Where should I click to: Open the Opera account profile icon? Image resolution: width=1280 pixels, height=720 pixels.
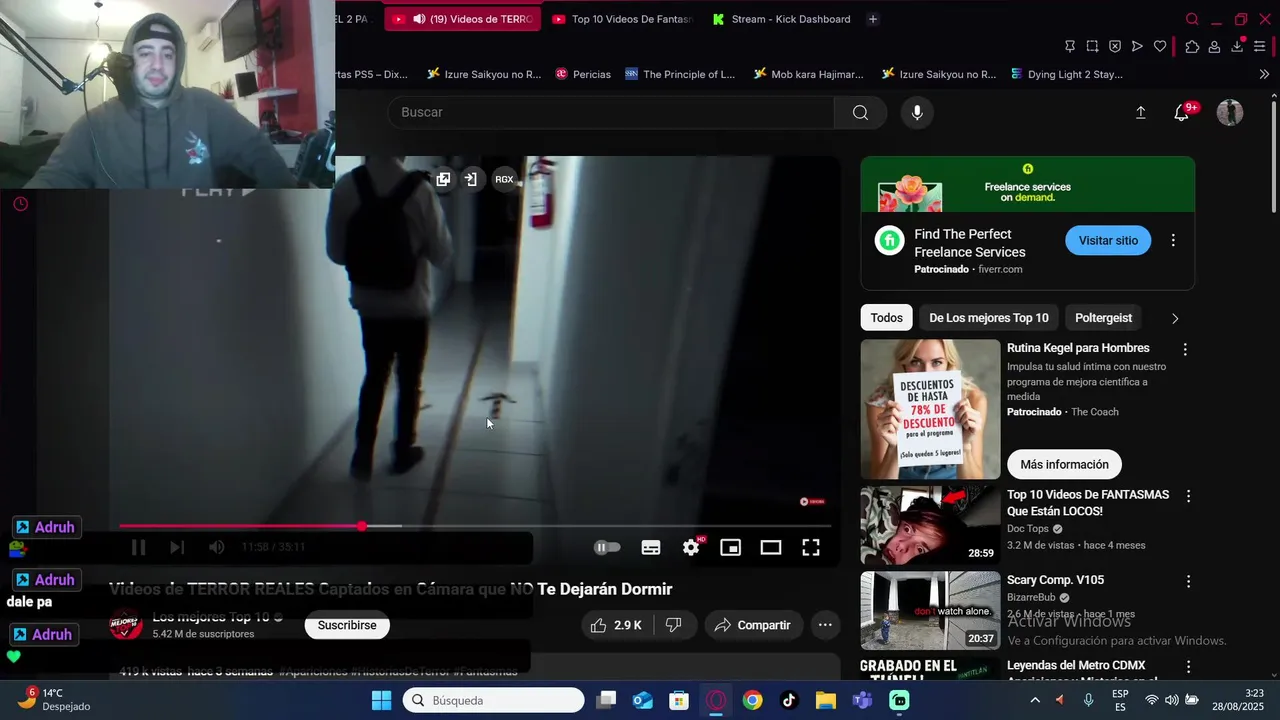point(1214,46)
